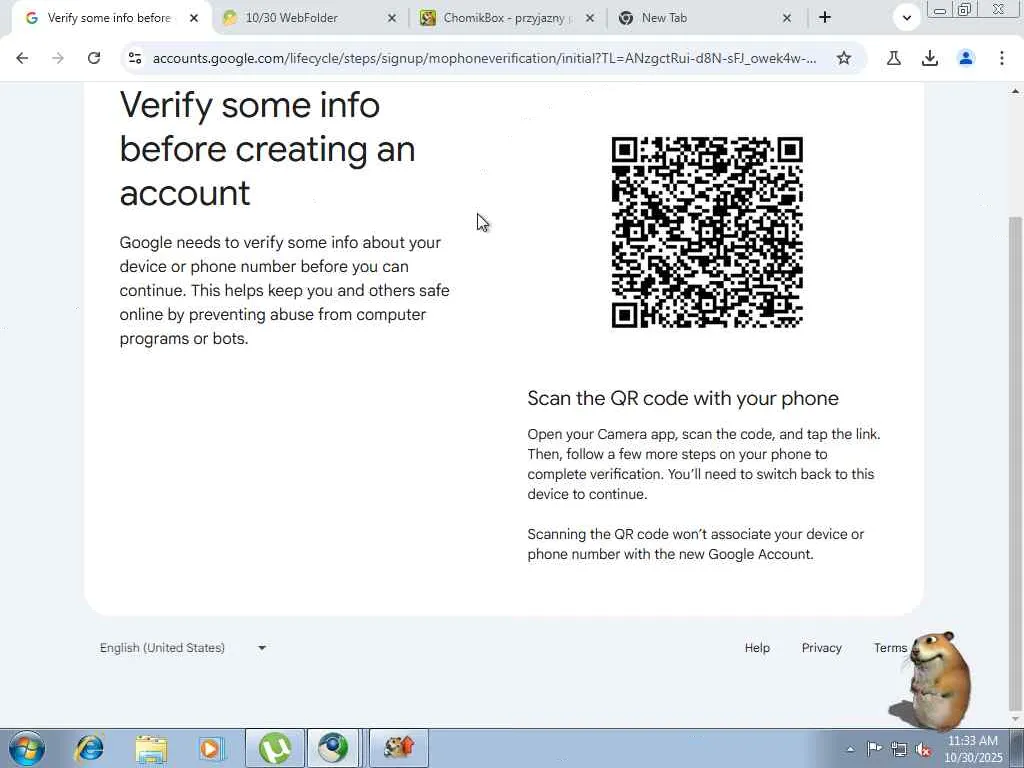Close the 10/30 WebFolder tab
Viewport: 1024px width, 768px height.
392,18
